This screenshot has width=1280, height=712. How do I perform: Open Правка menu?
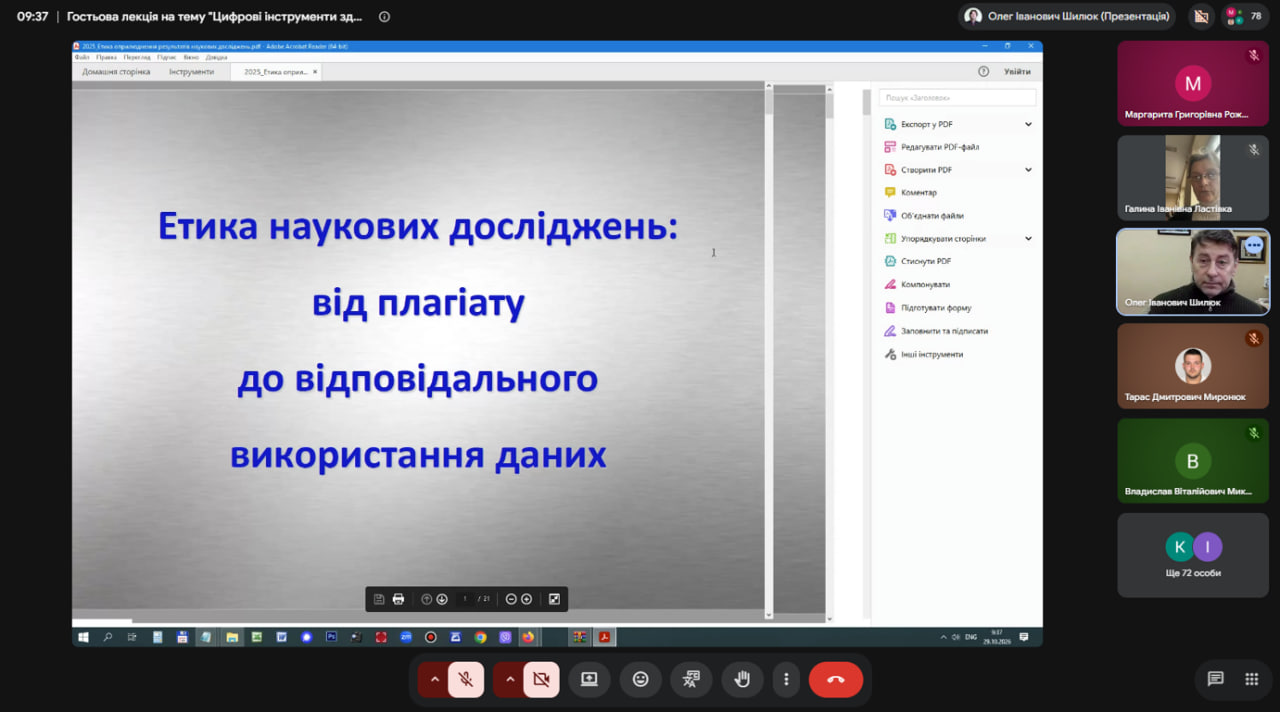(x=106, y=57)
